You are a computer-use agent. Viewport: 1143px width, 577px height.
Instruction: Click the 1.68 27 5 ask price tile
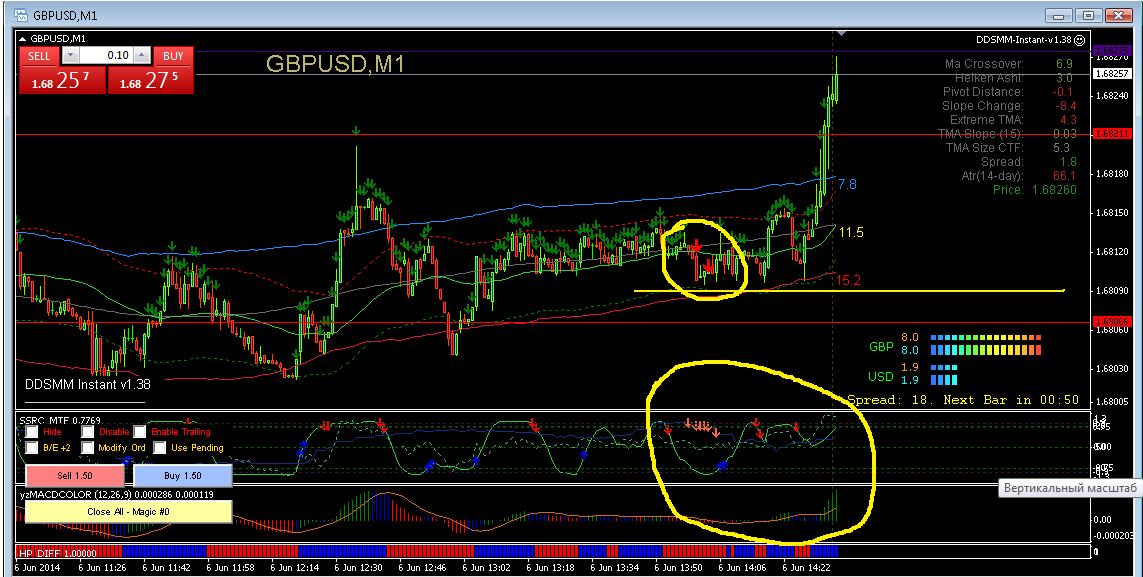(x=150, y=81)
